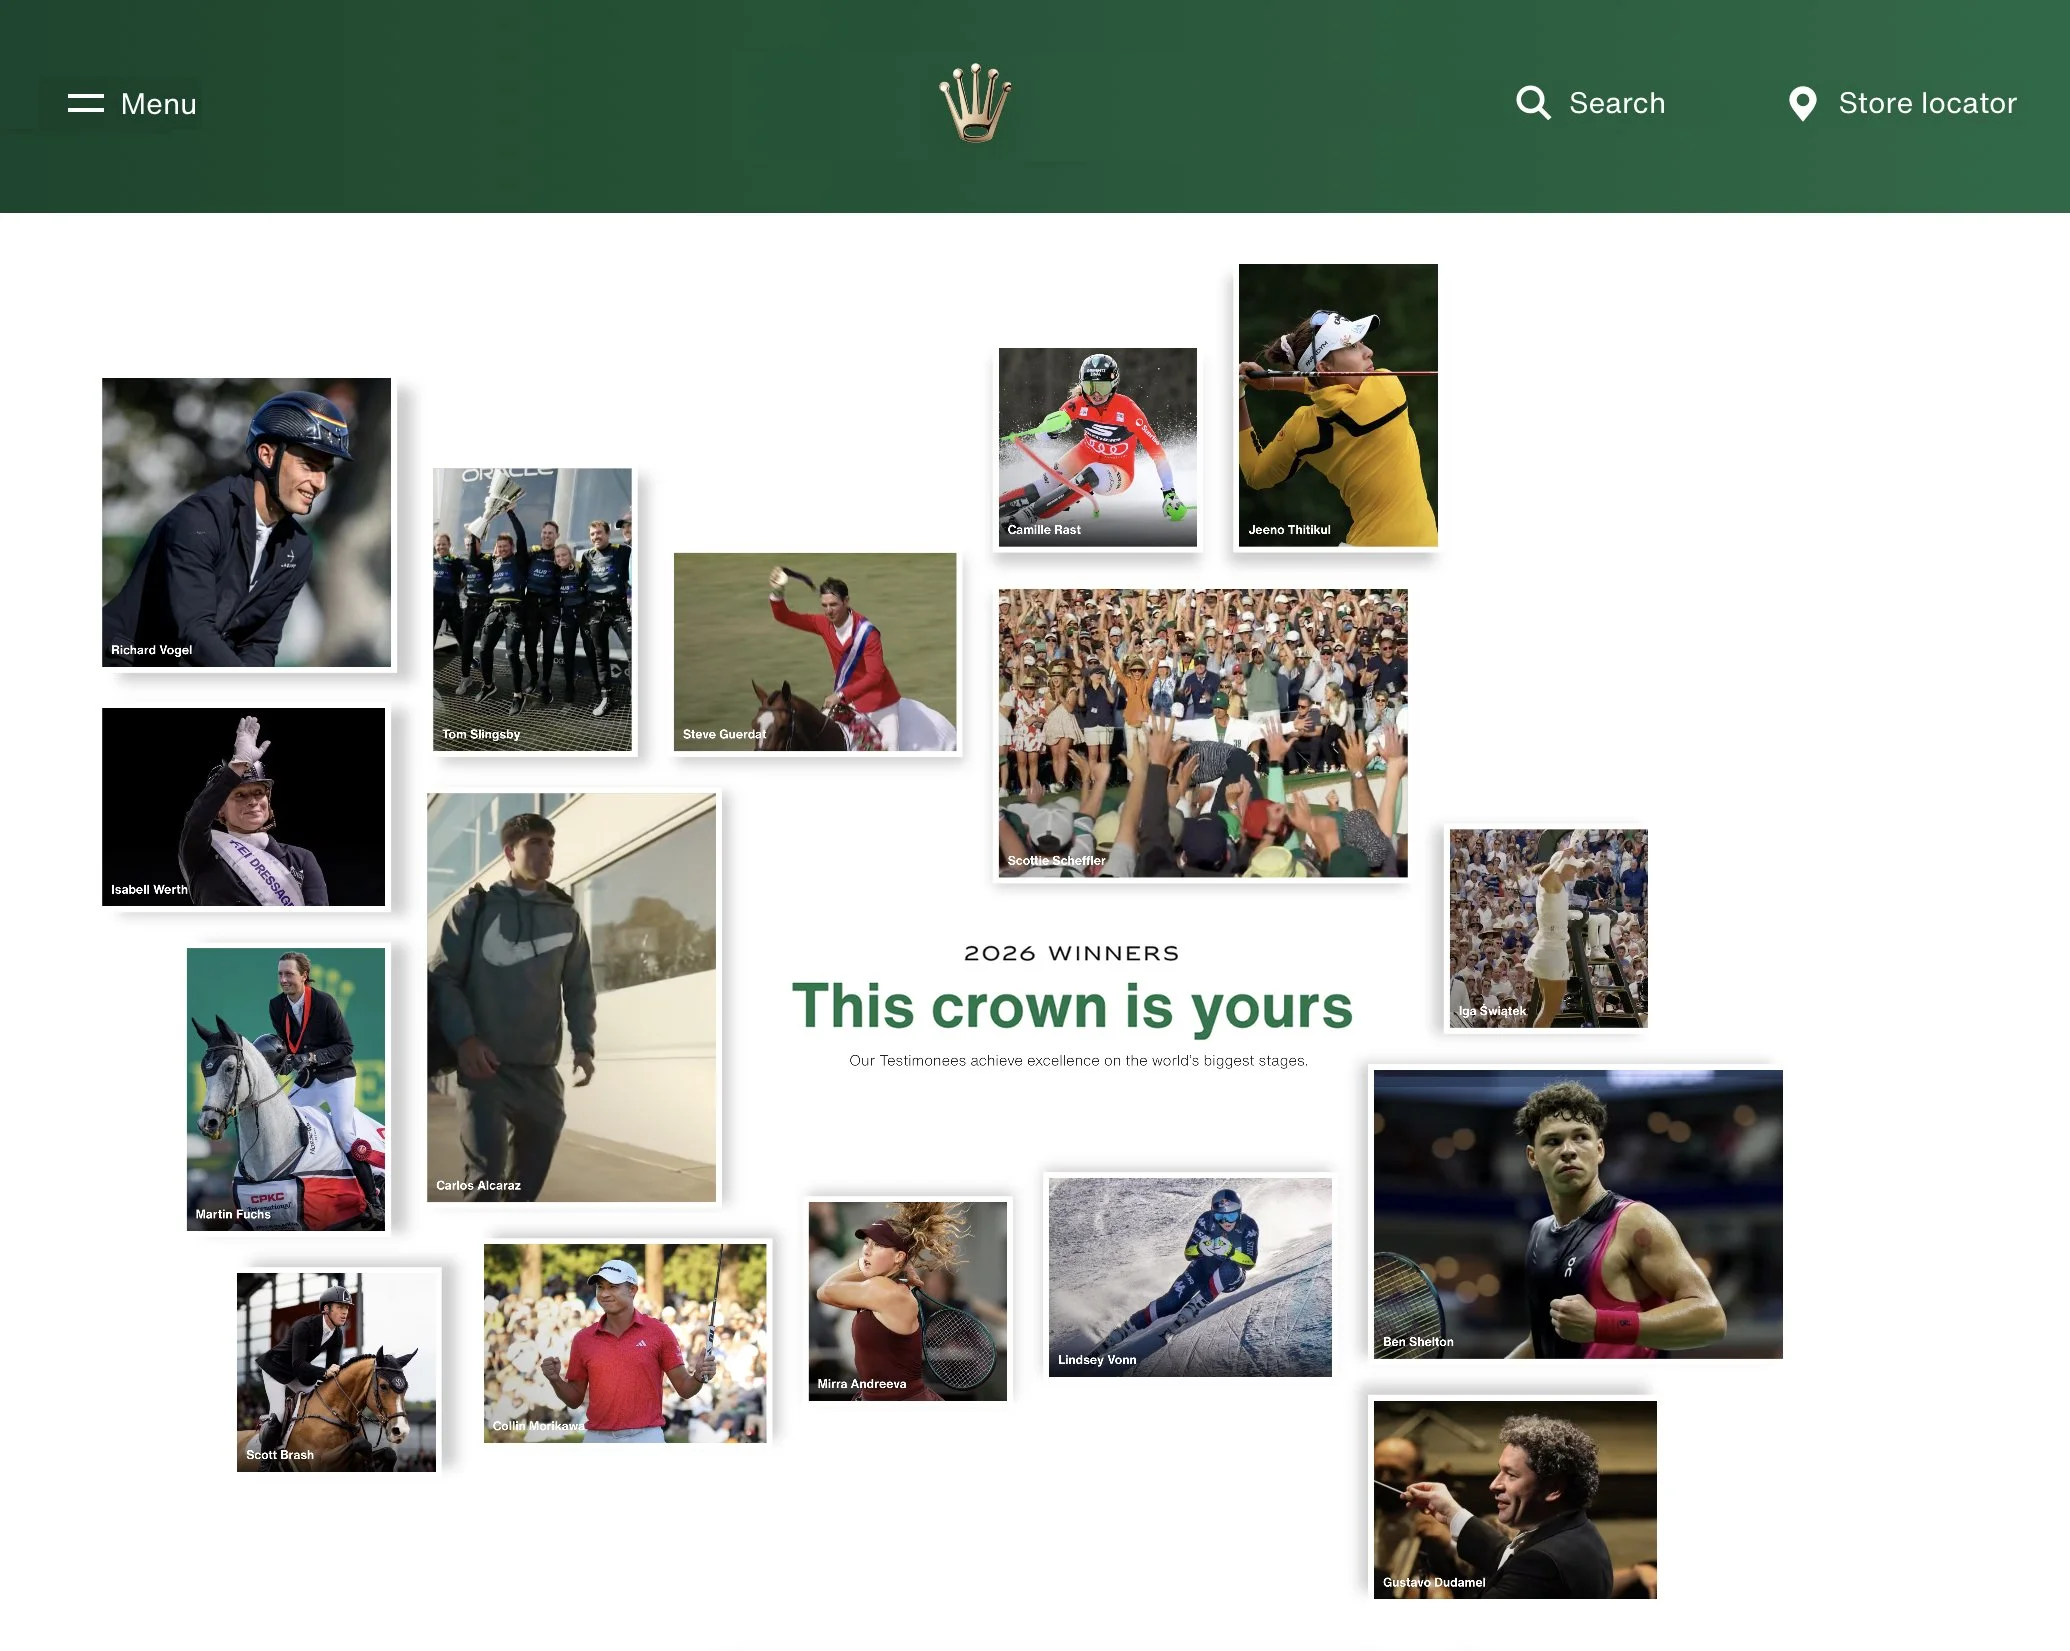Click the Isabell Werth thumbnail
This screenshot has width=2070, height=1651.
(243, 807)
